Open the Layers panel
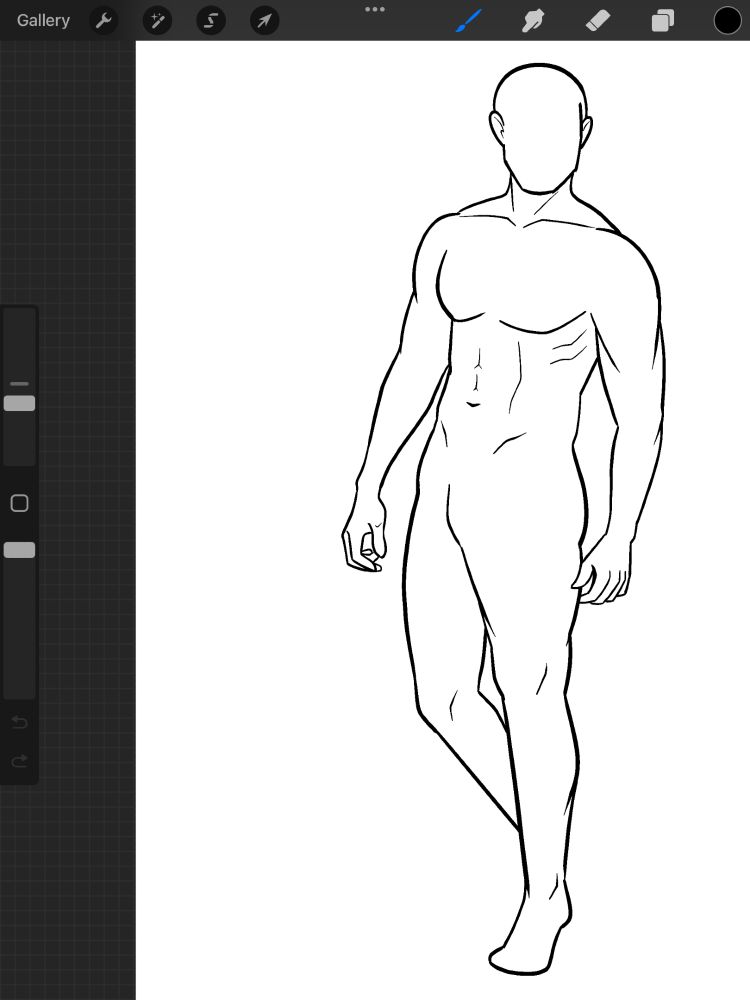 tap(663, 21)
